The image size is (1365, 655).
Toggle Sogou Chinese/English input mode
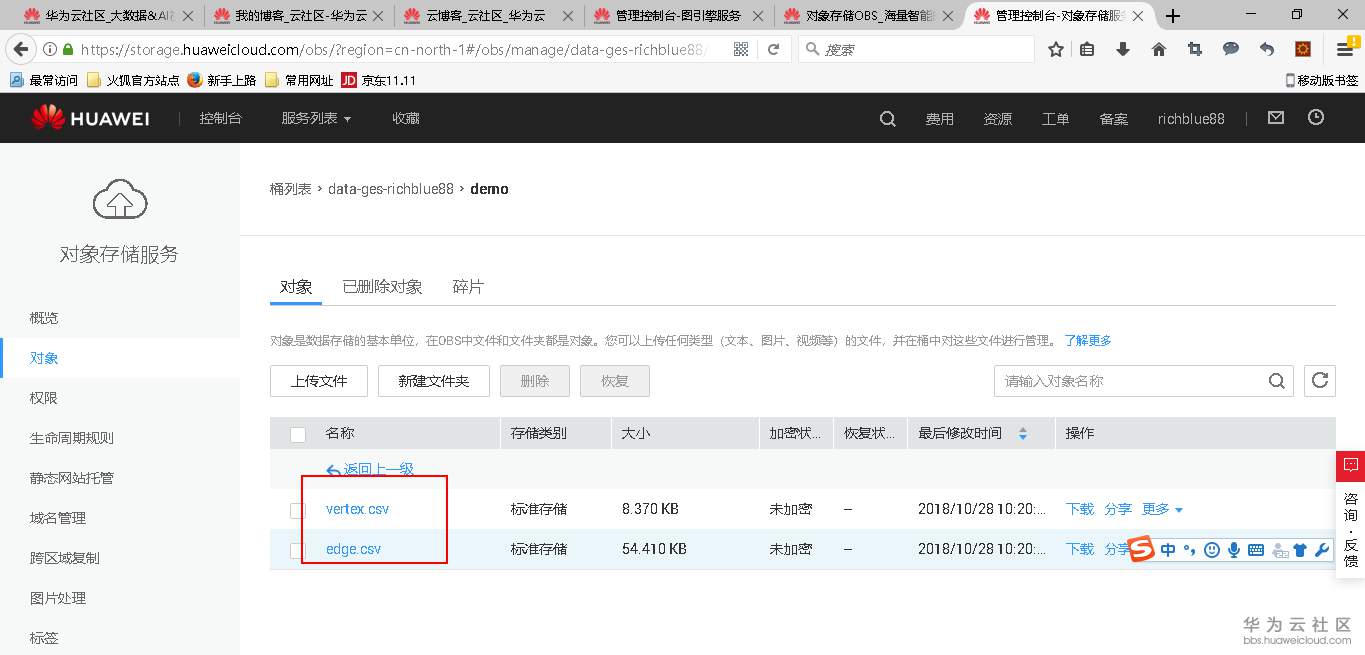pyautogui.click(x=1168, y=549)
